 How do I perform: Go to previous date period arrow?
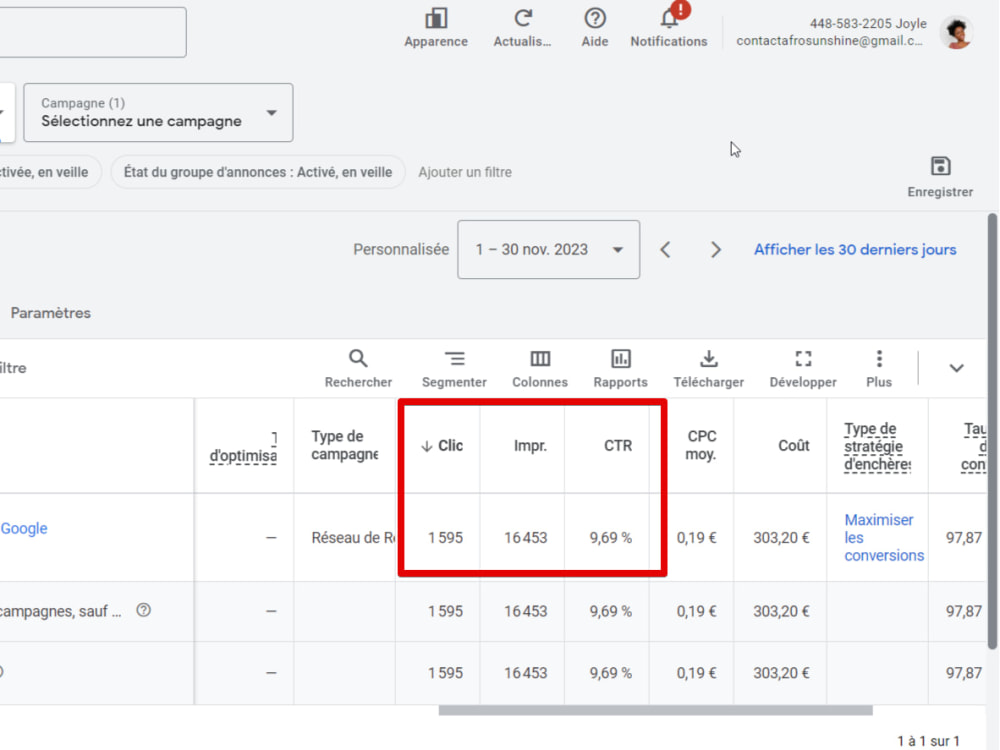[665, 249]
